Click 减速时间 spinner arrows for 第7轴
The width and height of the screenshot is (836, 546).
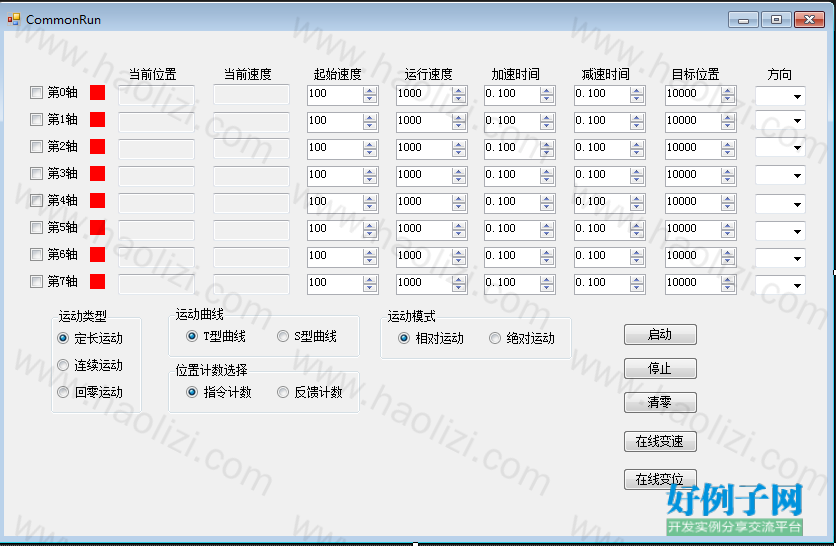(637, 284)
